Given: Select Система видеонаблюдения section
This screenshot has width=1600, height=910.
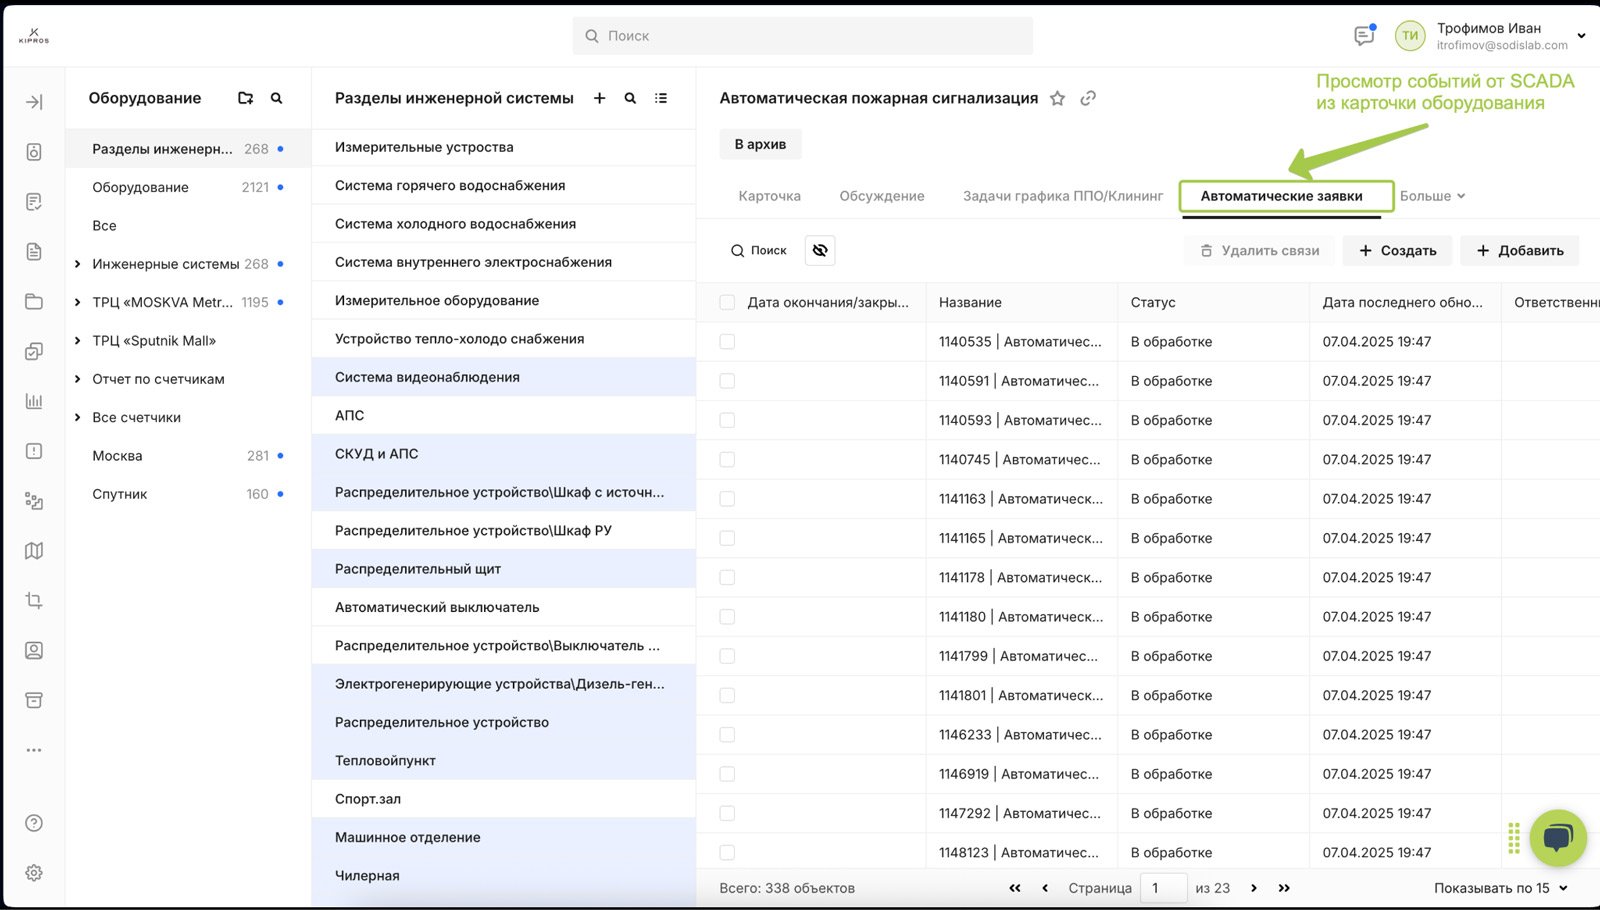Looking at the screenshot, I should [x=504, y=377].
